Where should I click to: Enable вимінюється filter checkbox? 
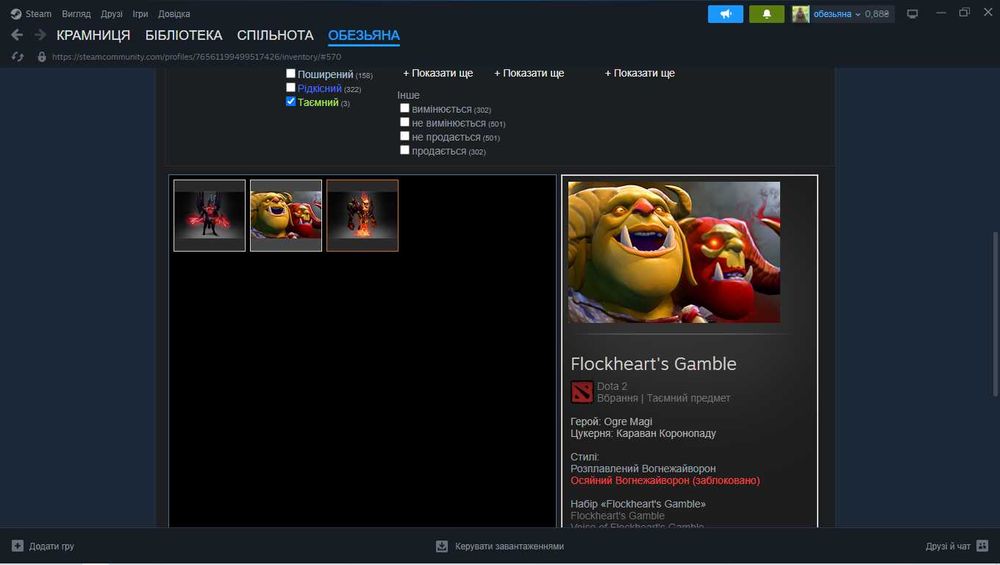(x=404, y=108)
